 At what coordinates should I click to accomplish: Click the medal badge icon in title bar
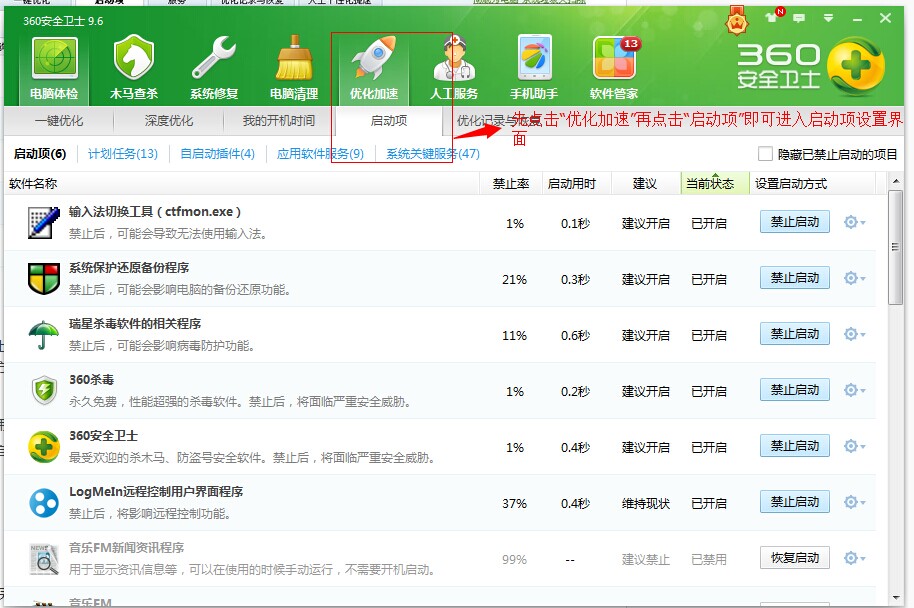point(737,22)
